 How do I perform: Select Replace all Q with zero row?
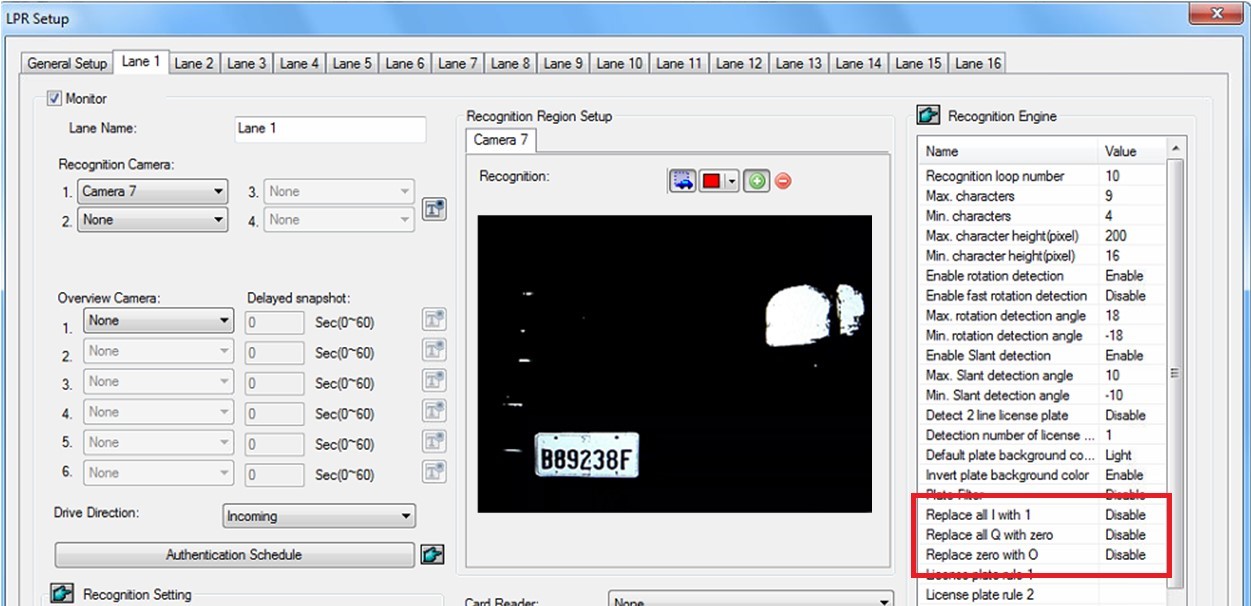point(1041,535)
